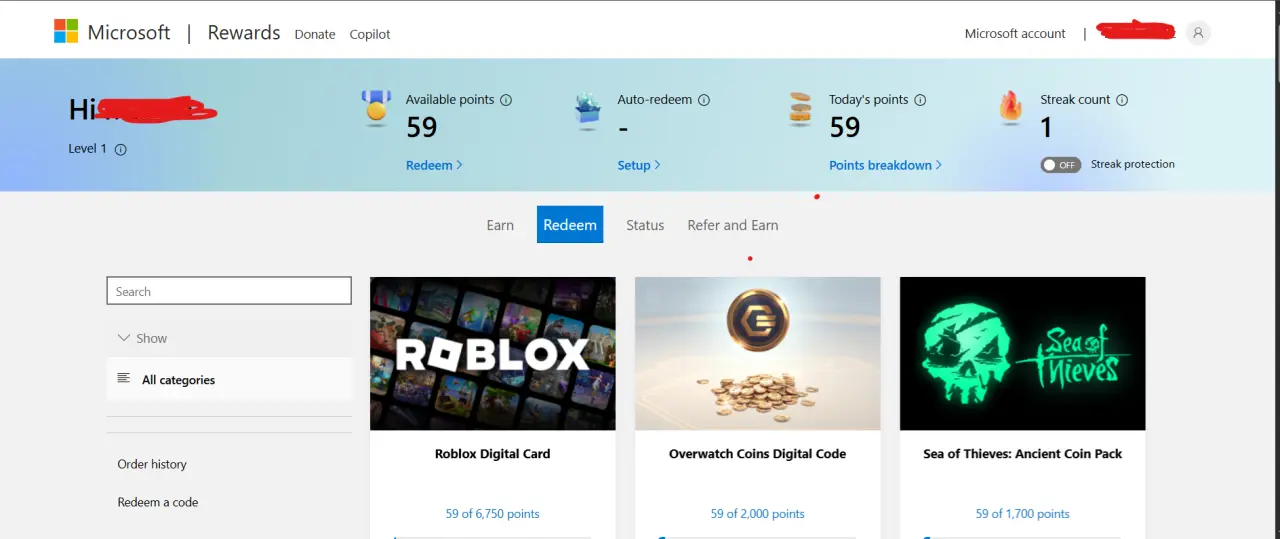Click the Microsoft logo

tap(112, 32)
